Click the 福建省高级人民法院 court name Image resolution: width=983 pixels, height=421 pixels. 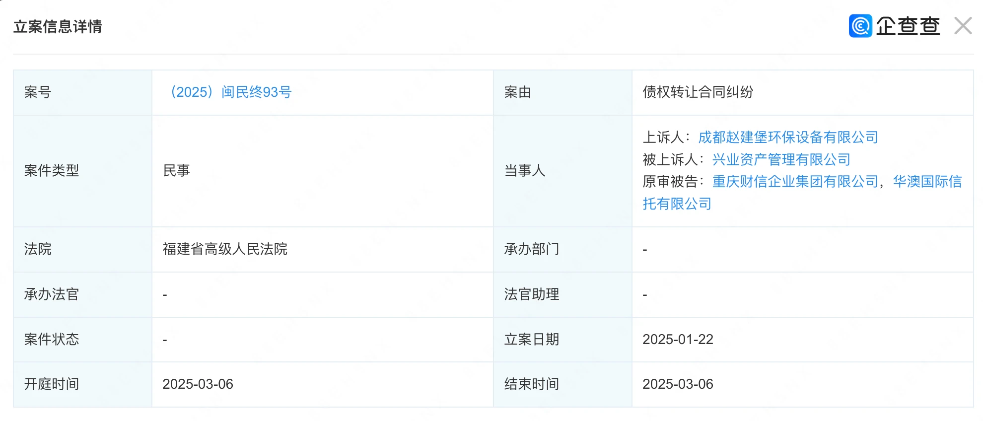pyautogui.click(x=225, y=248)
